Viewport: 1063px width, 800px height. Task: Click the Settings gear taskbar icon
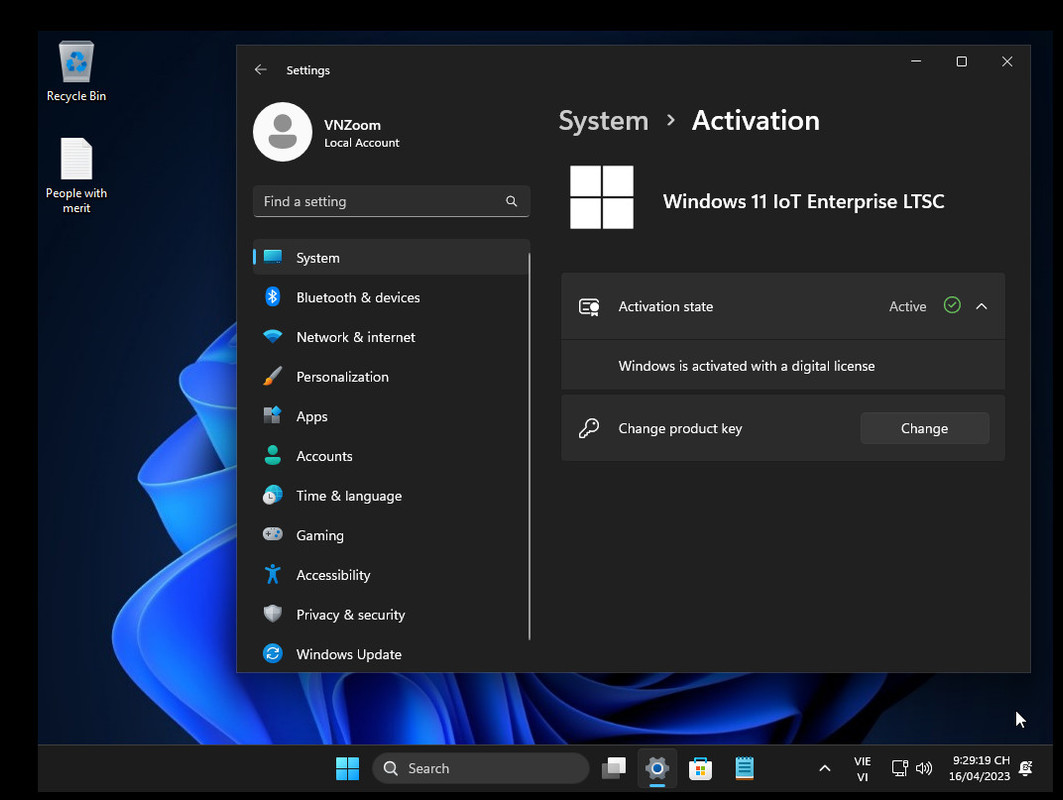[x=657, y=768]
